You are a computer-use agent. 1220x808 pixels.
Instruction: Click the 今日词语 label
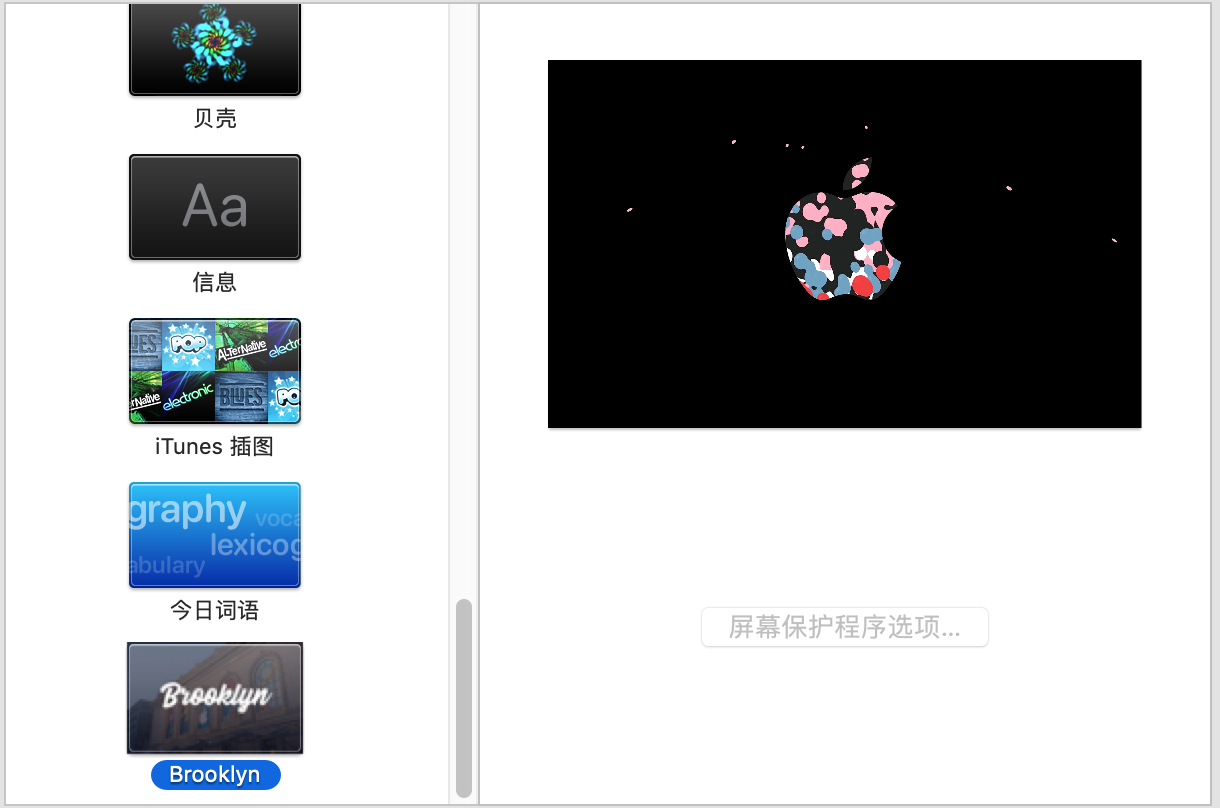click(x=215, y=610)
